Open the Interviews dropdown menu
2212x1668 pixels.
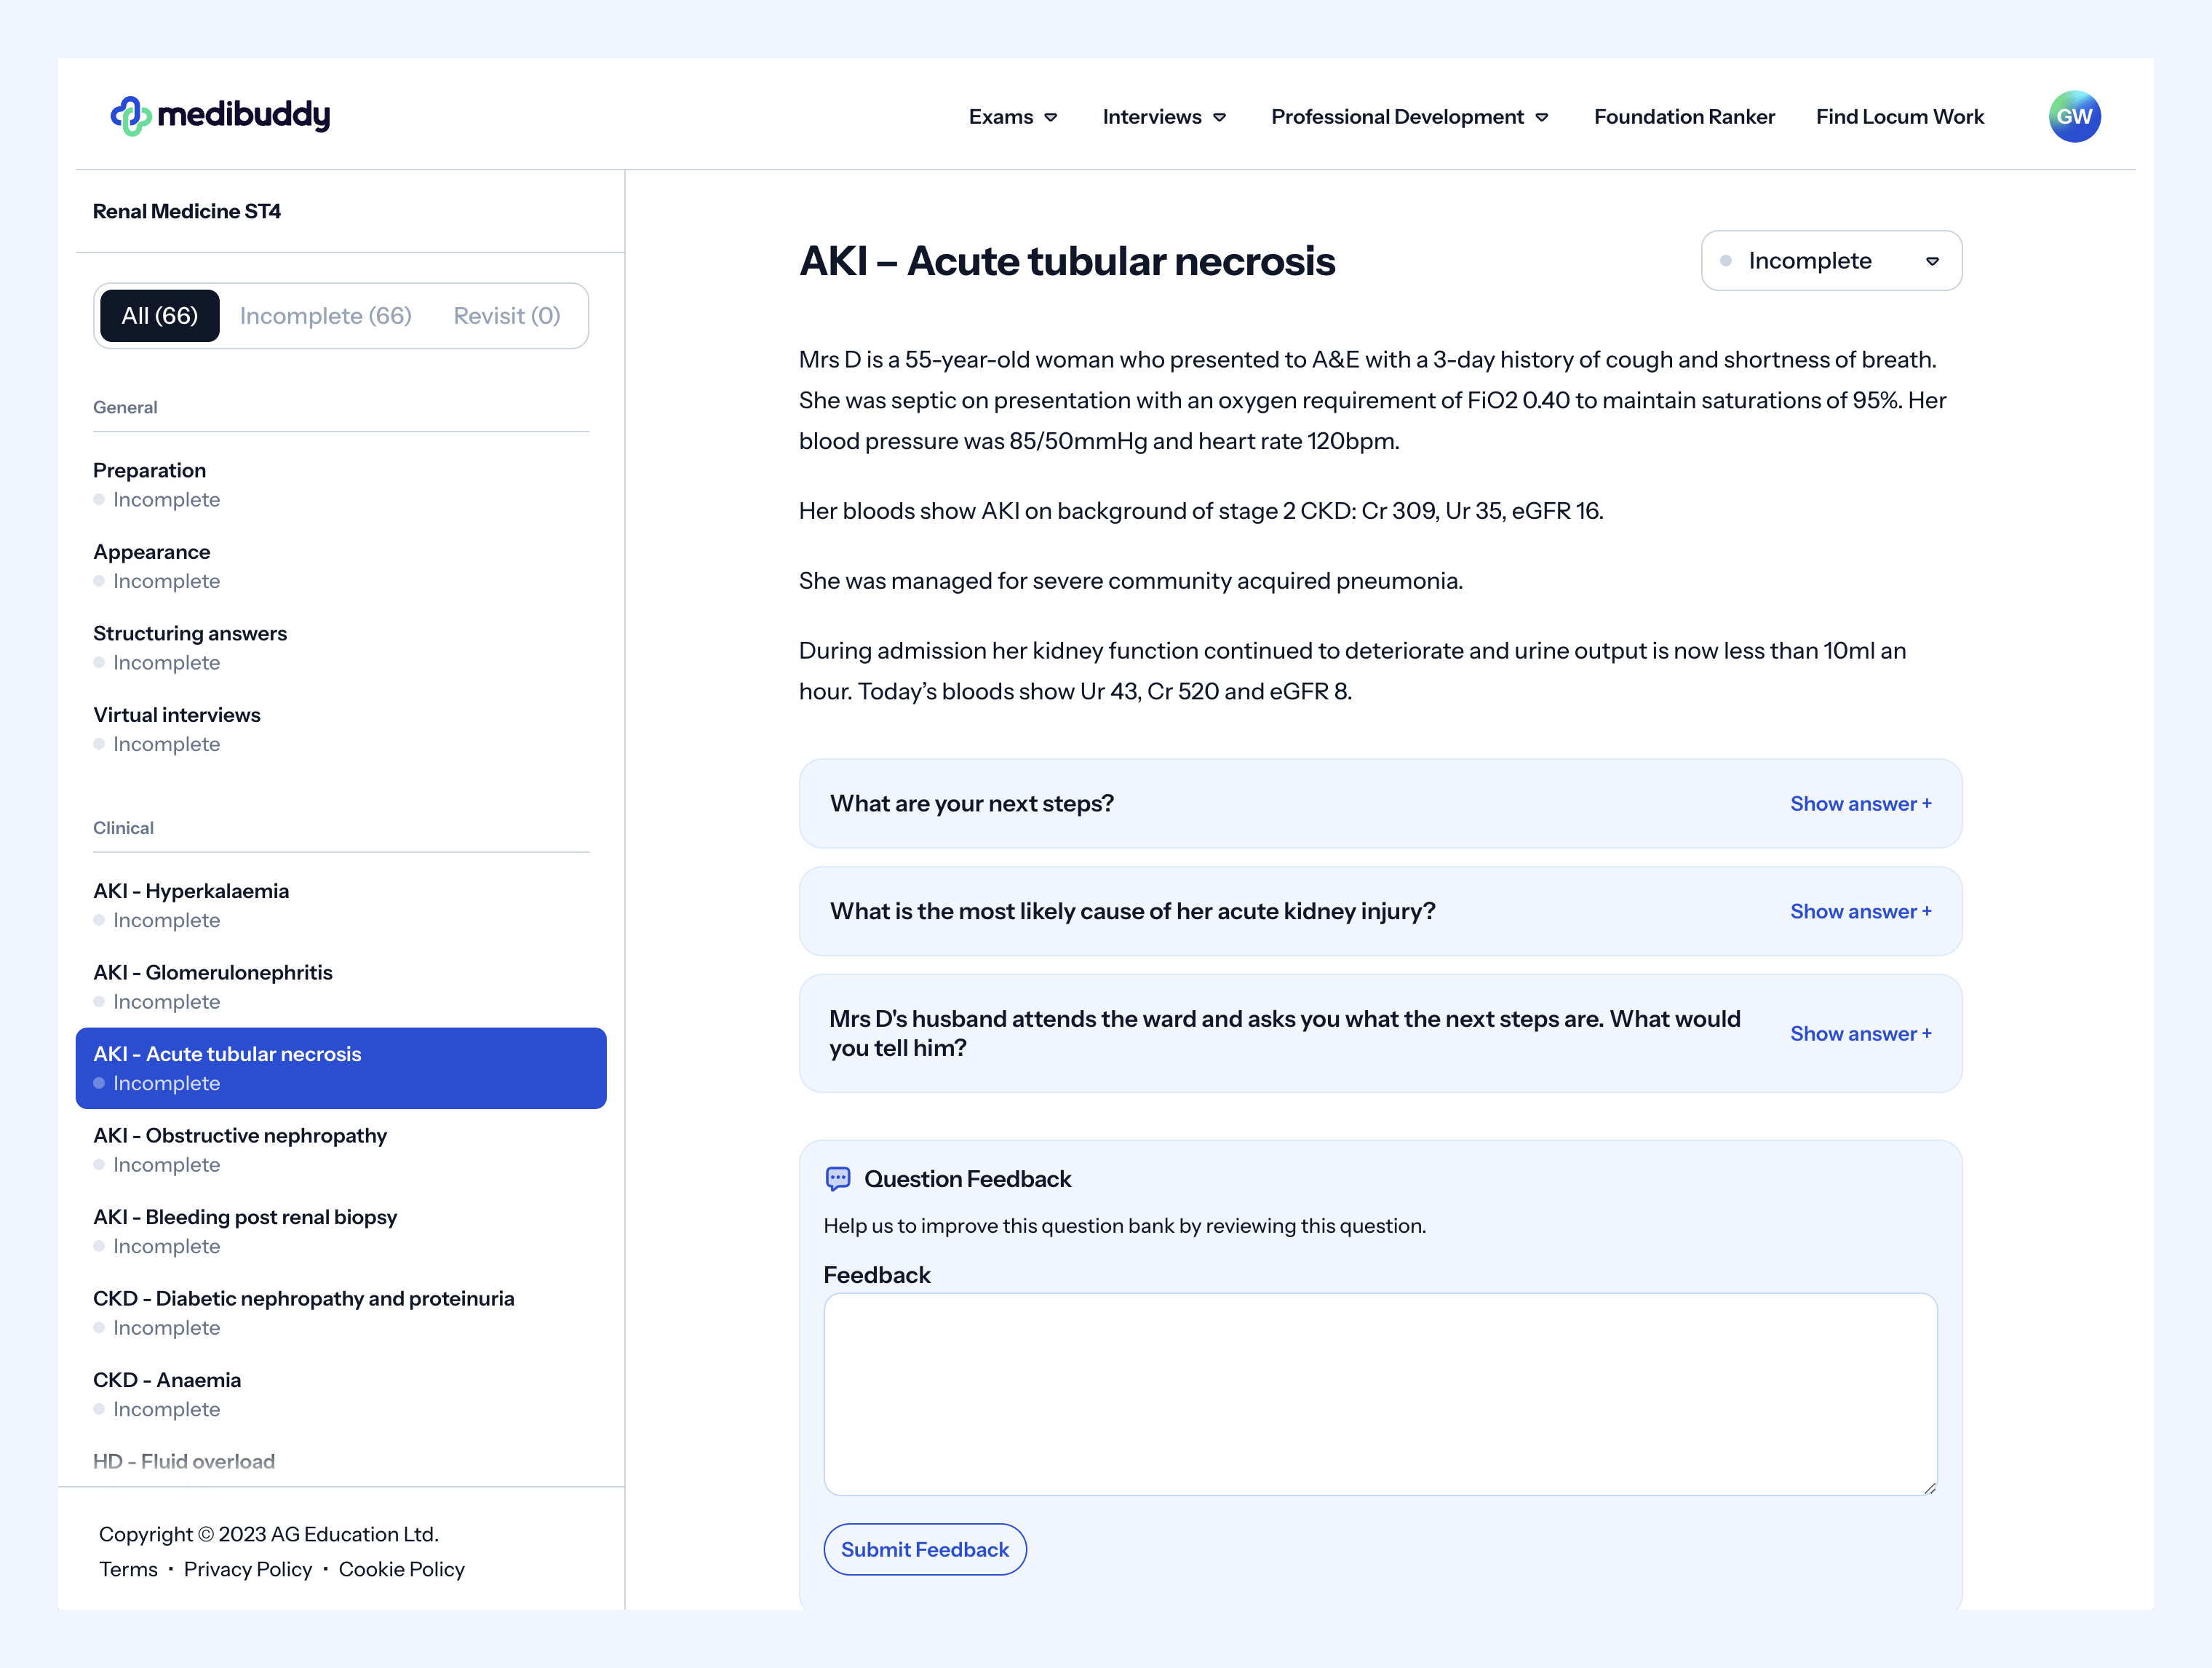(1164, 117)
